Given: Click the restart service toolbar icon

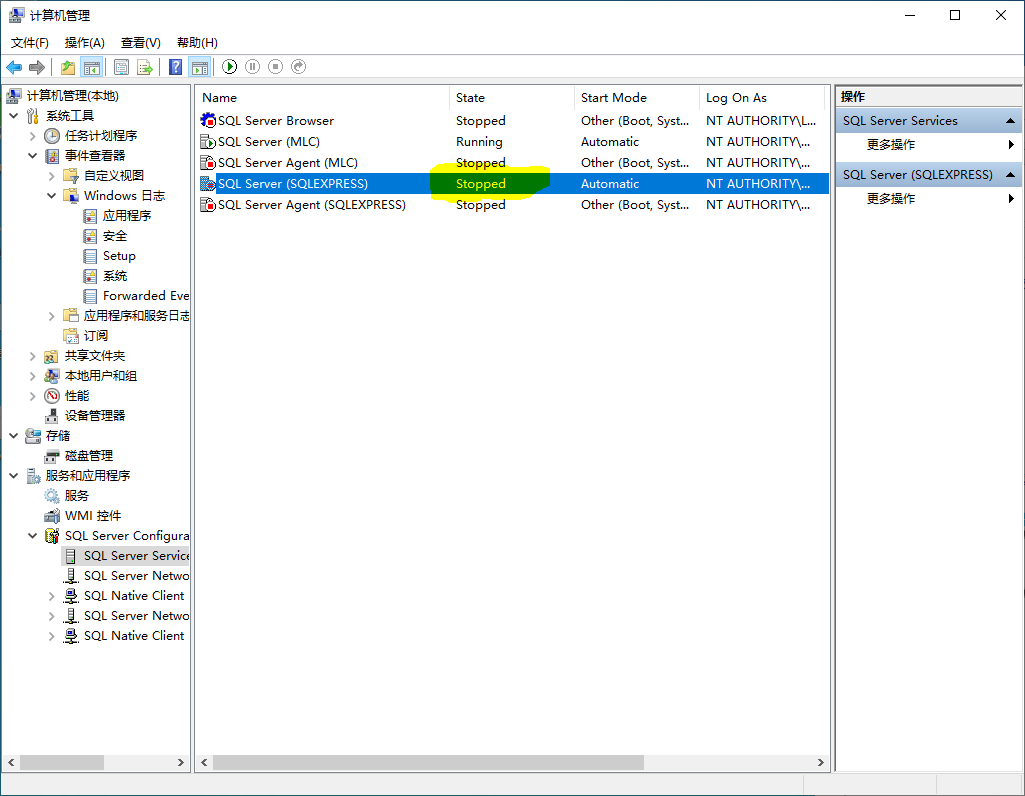Looking at the screenshot, I should tap(299, 67).
